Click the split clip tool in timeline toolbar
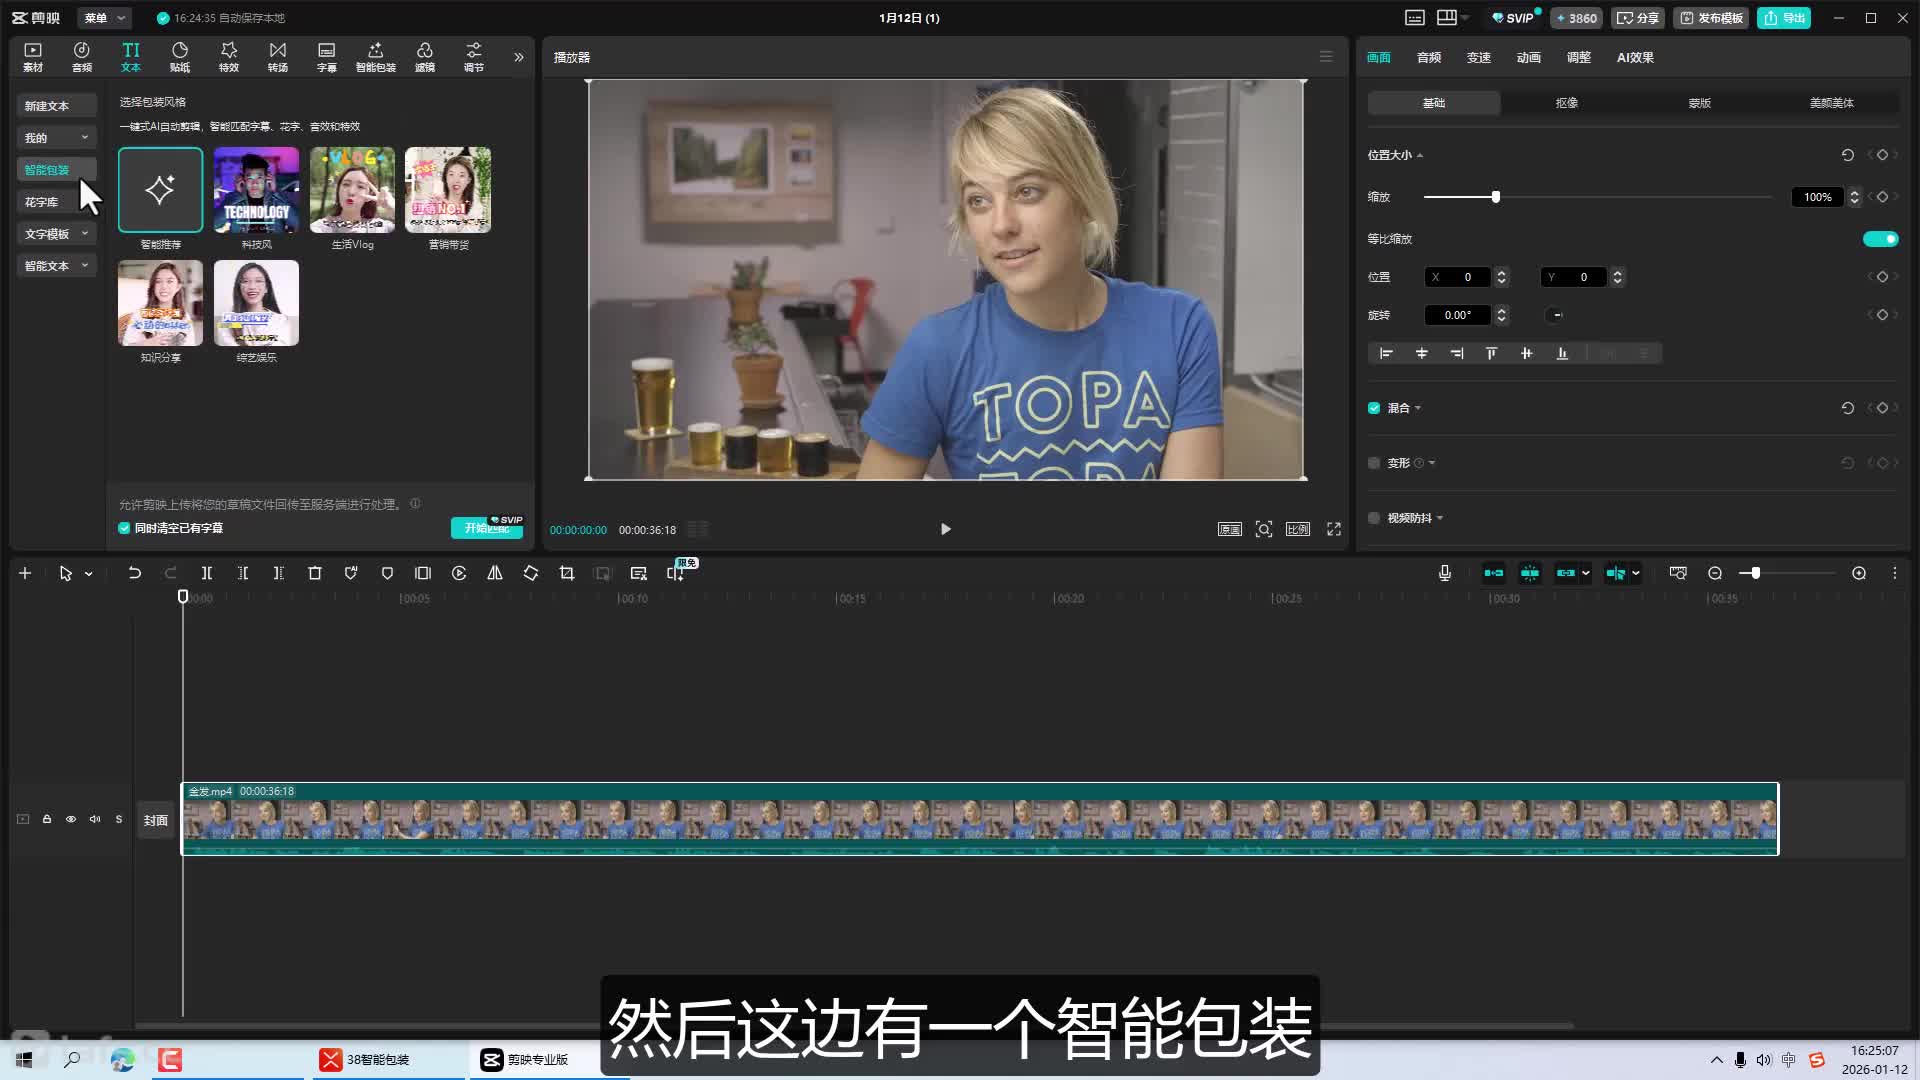The width and height of the screenshot is (1920, 1080). pos(207,573)
